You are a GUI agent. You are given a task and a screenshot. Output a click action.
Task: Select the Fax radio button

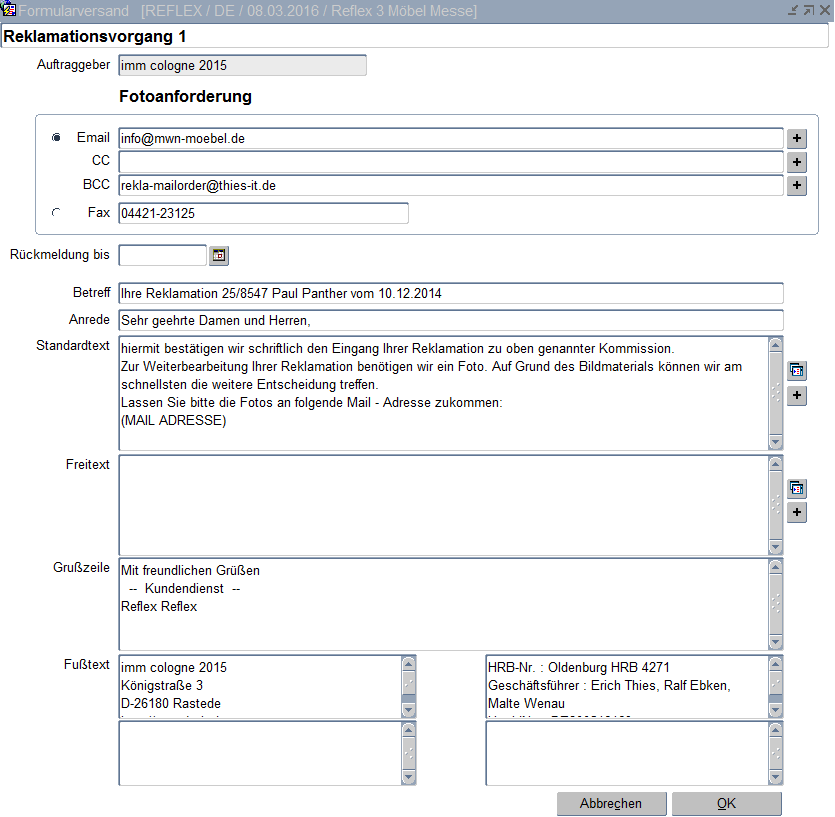pos(56,212)
